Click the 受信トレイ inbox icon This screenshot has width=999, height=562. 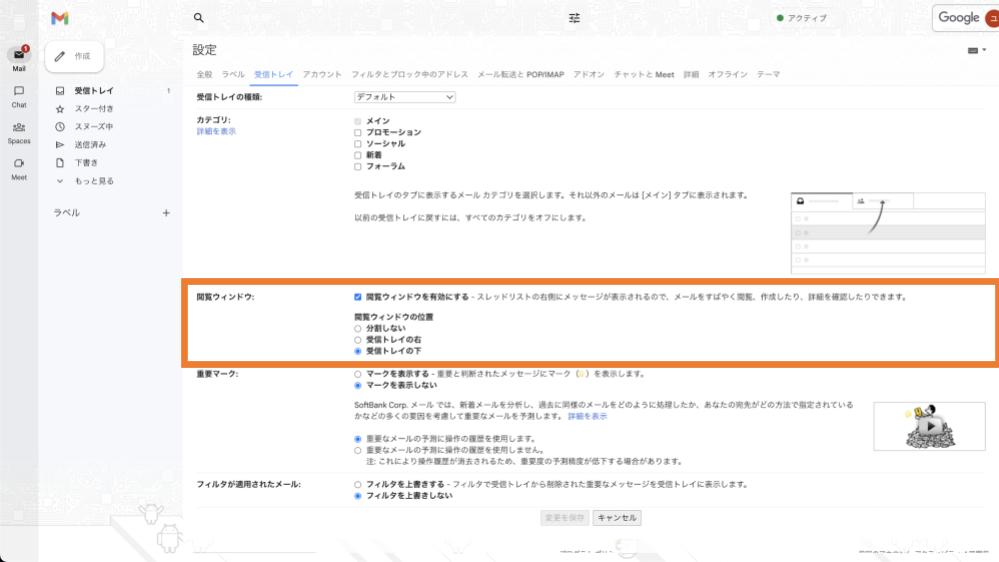[60, 91]
